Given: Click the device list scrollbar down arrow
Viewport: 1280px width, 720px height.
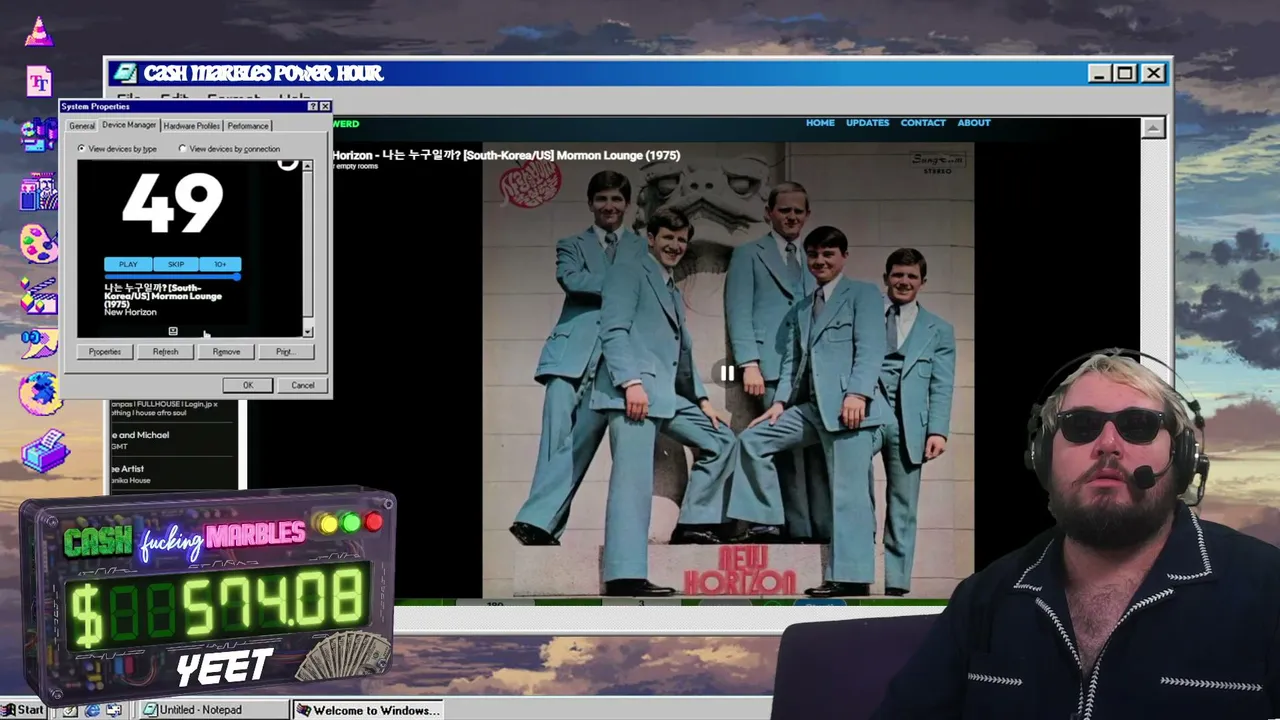Looking at the screenshot, I should click(x=307, y=332).
